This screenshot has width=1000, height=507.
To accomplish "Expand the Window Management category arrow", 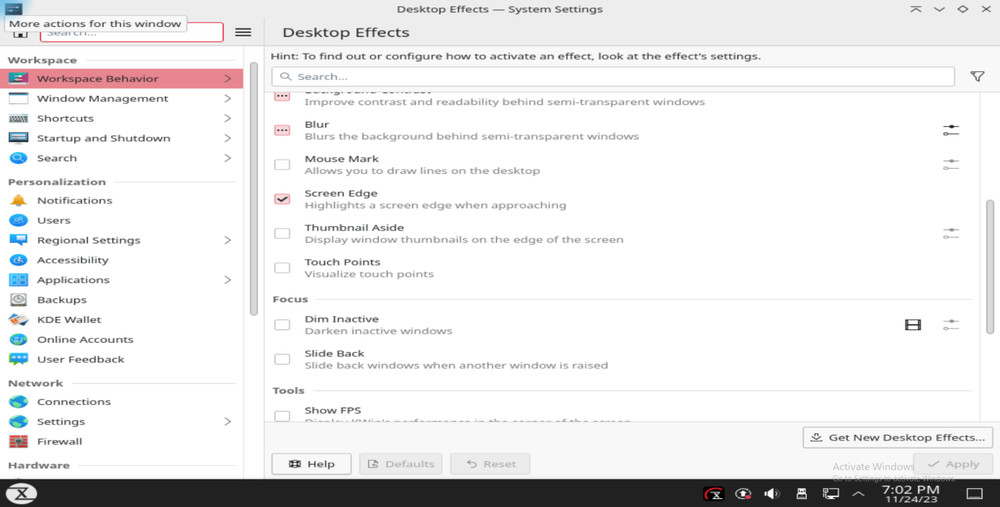I will 228,99.
